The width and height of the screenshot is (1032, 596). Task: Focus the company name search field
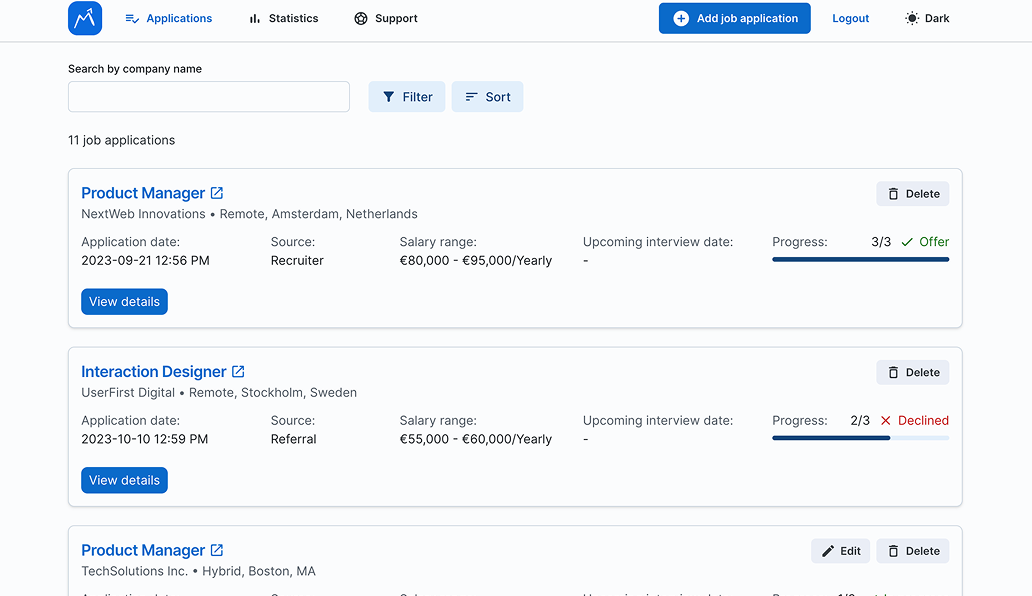(x=209, y=97)
